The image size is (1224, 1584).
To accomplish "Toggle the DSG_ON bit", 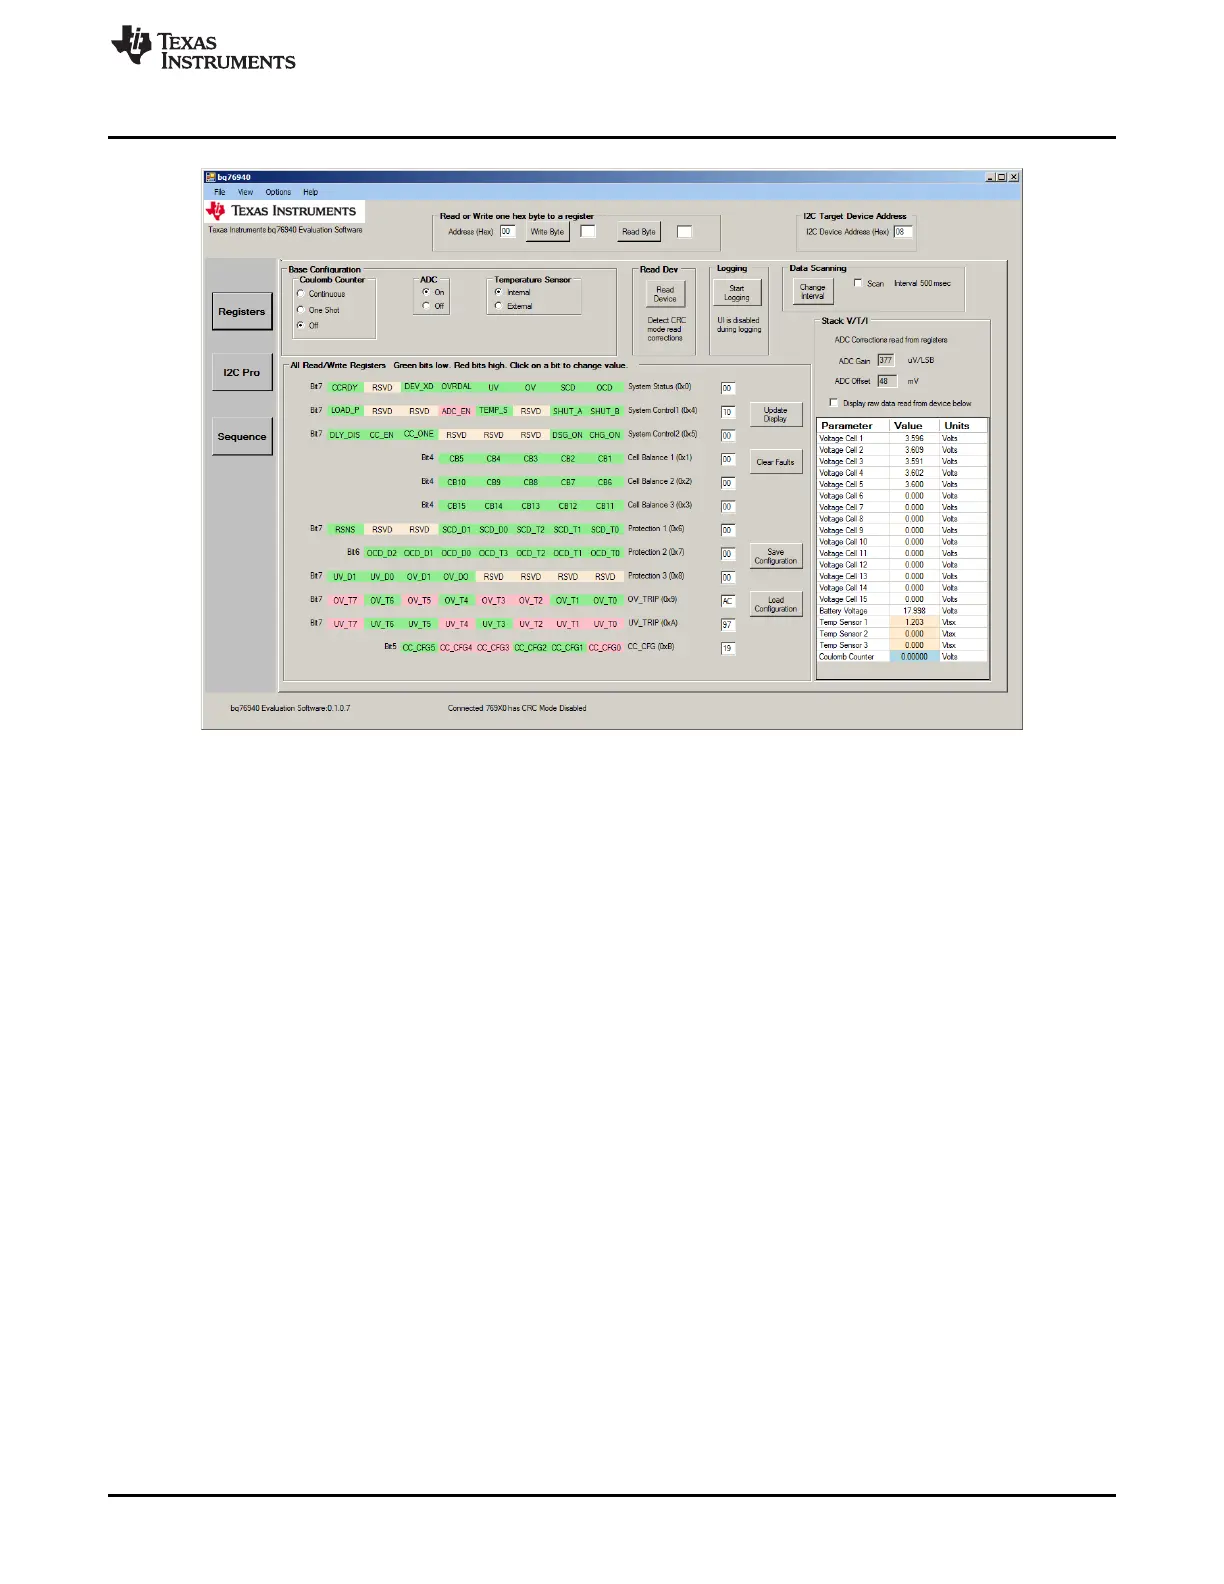I will click(x=567, y=435).
